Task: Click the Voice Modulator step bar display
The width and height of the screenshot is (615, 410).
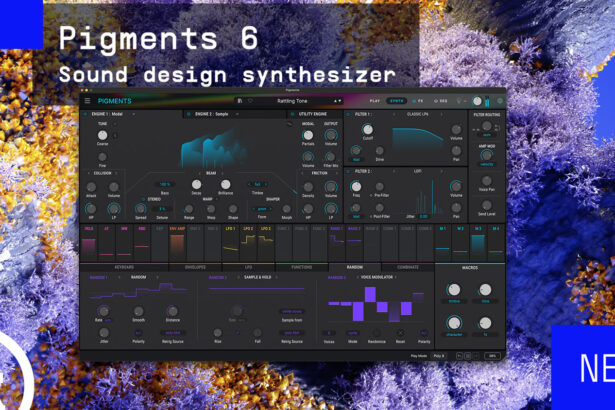Action: click(x=376, y=304)
